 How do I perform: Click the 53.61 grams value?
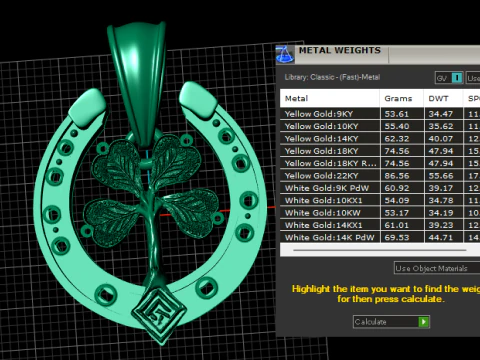click(x=396, y=114)
